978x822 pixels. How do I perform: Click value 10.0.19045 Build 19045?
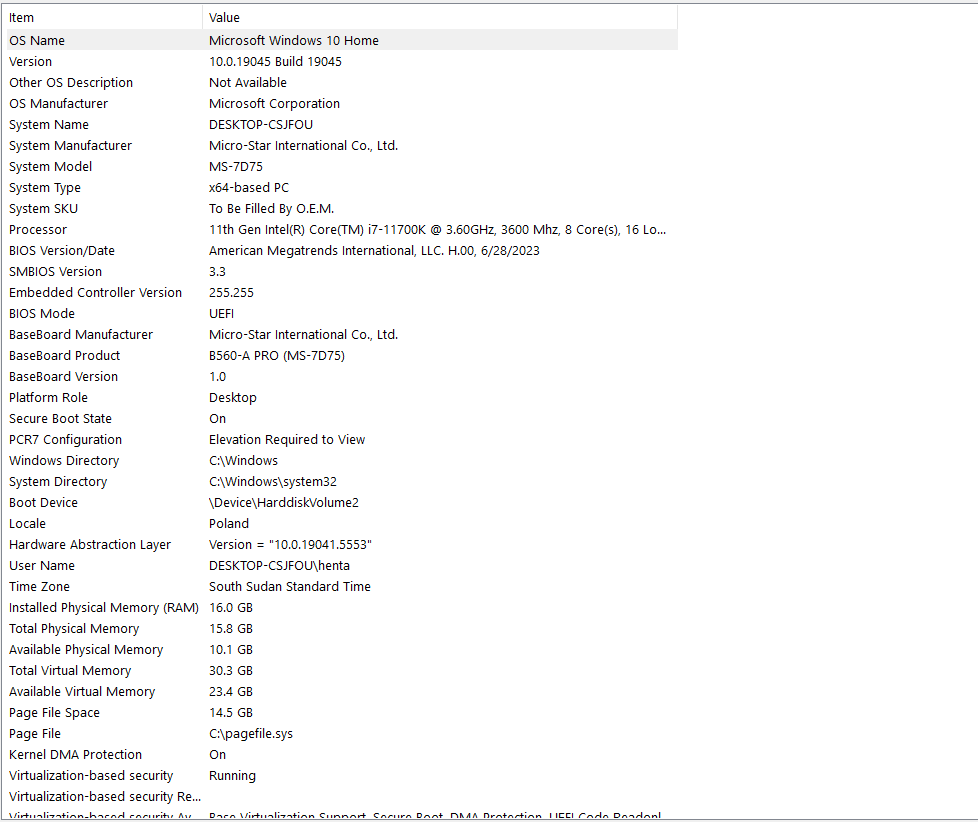pyautogui.click(x=275, y=62)
